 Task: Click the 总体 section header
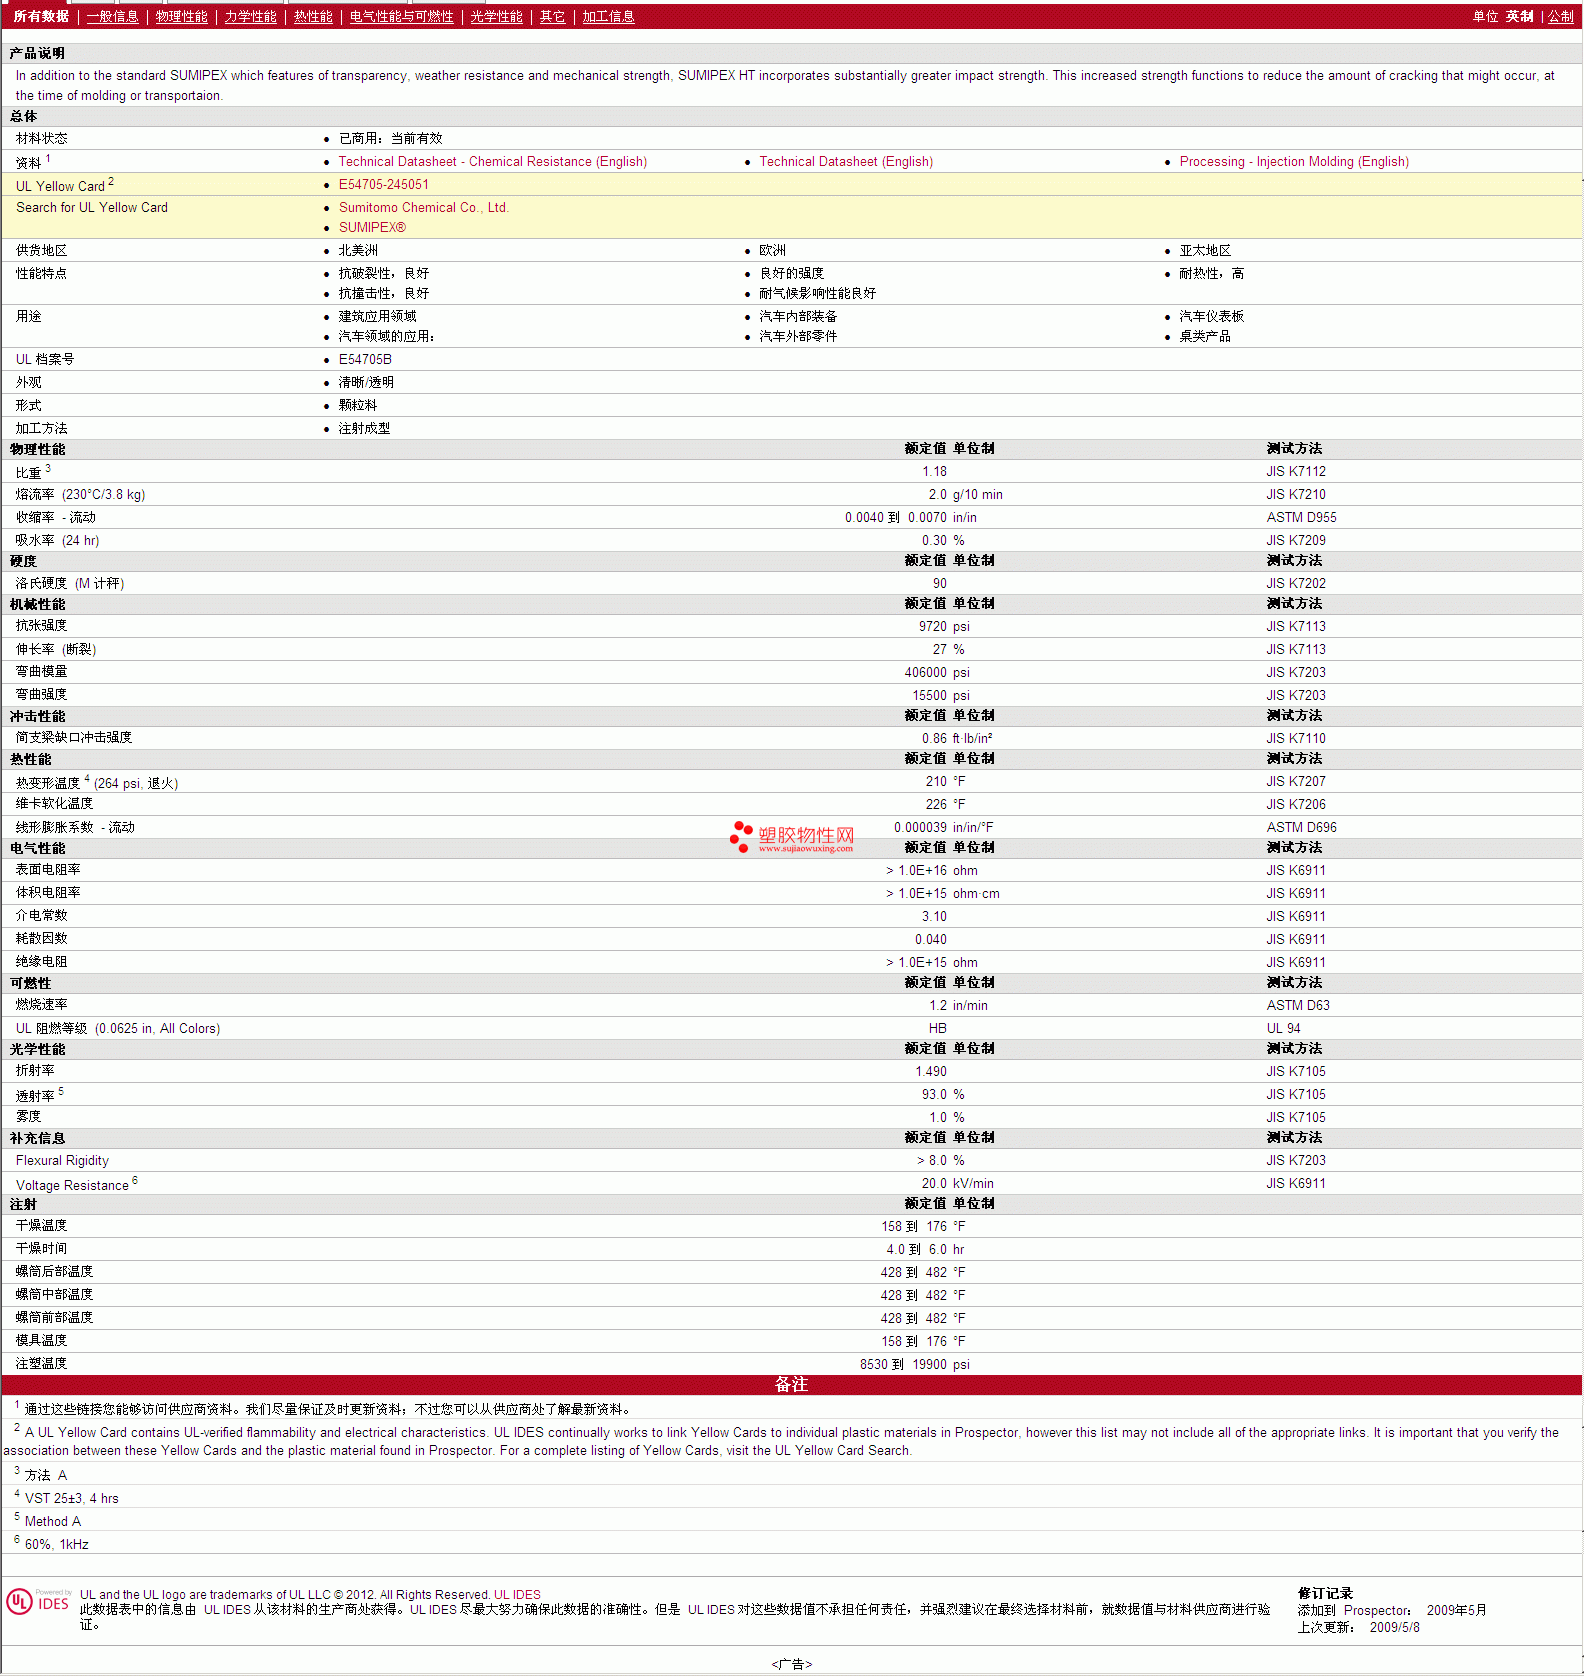[23, 116]
